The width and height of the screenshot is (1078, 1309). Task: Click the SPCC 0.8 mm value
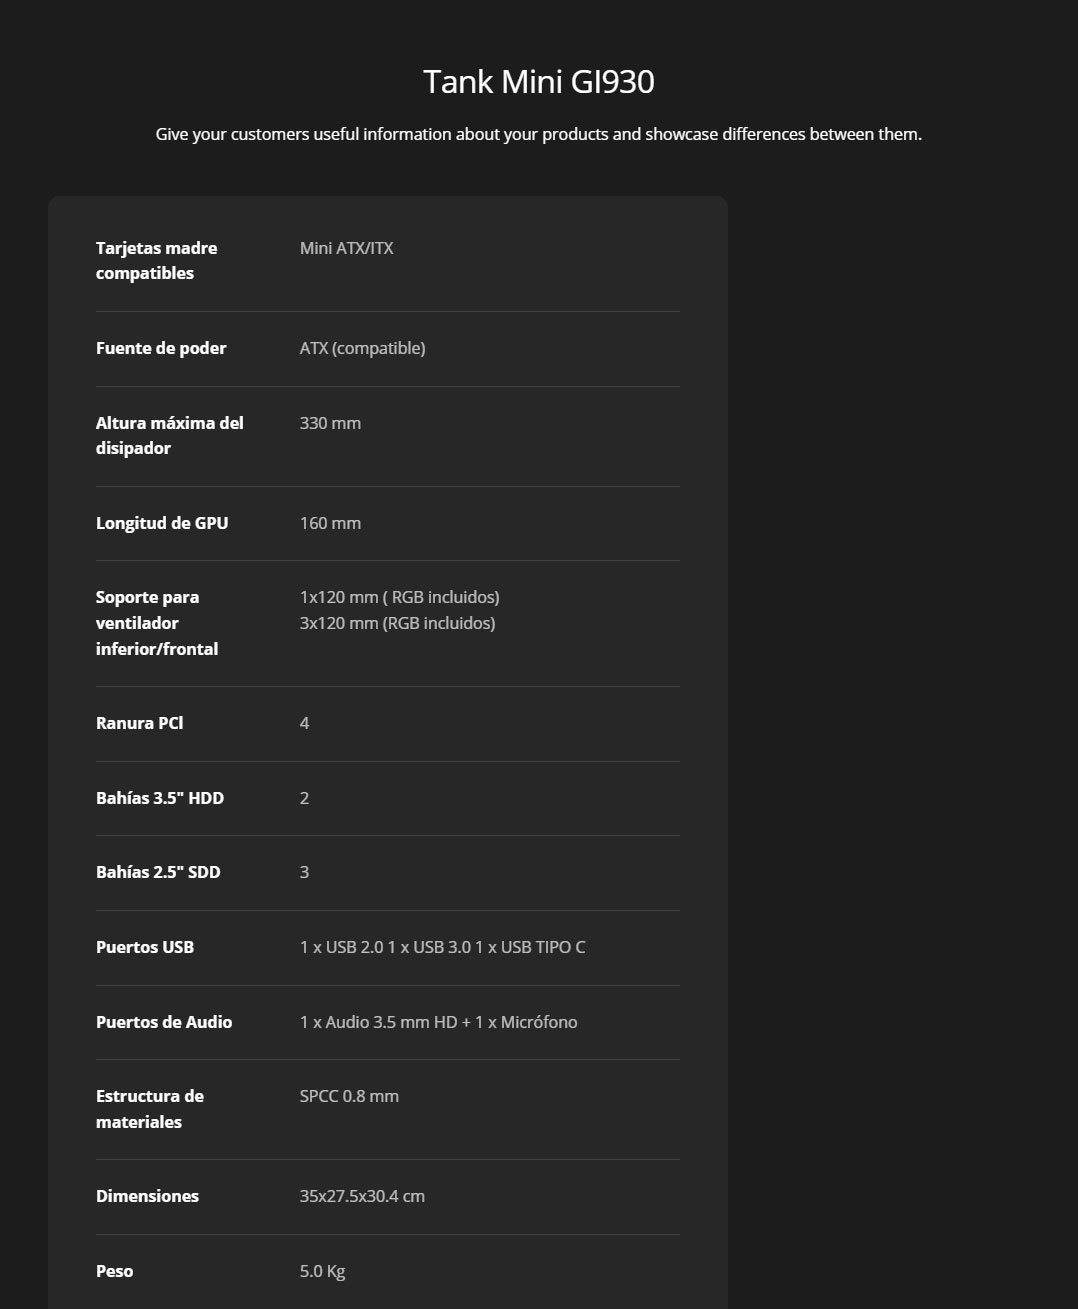[x=349, y=1096]
